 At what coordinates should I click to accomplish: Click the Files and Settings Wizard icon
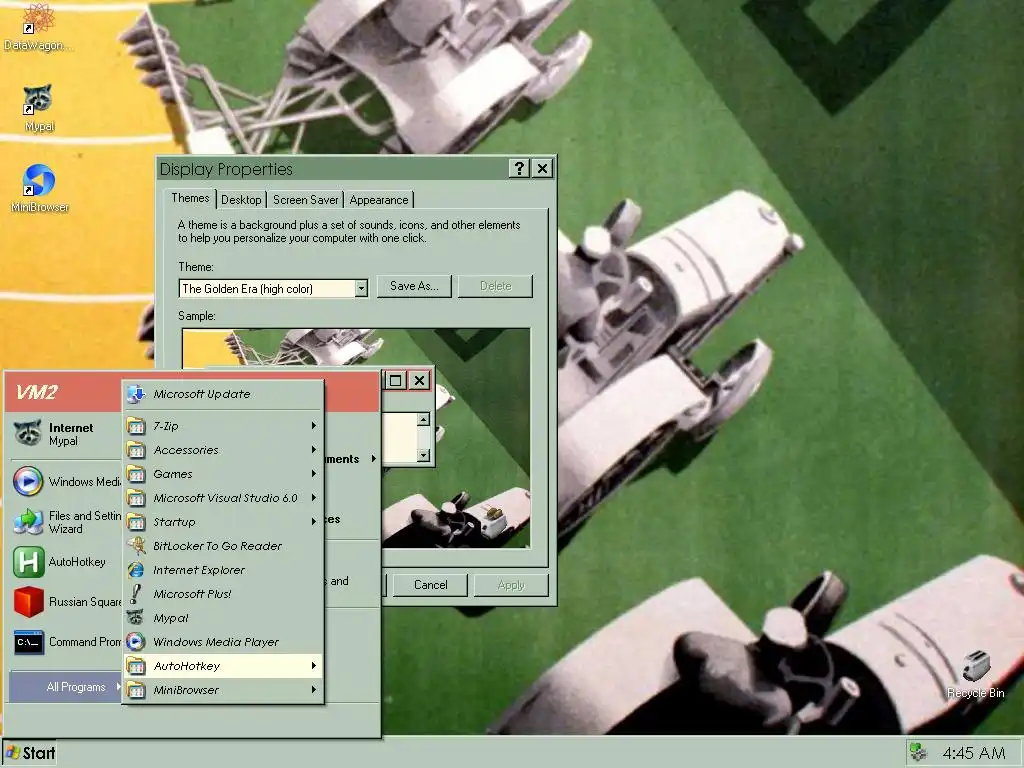click(x=28, y=522)
